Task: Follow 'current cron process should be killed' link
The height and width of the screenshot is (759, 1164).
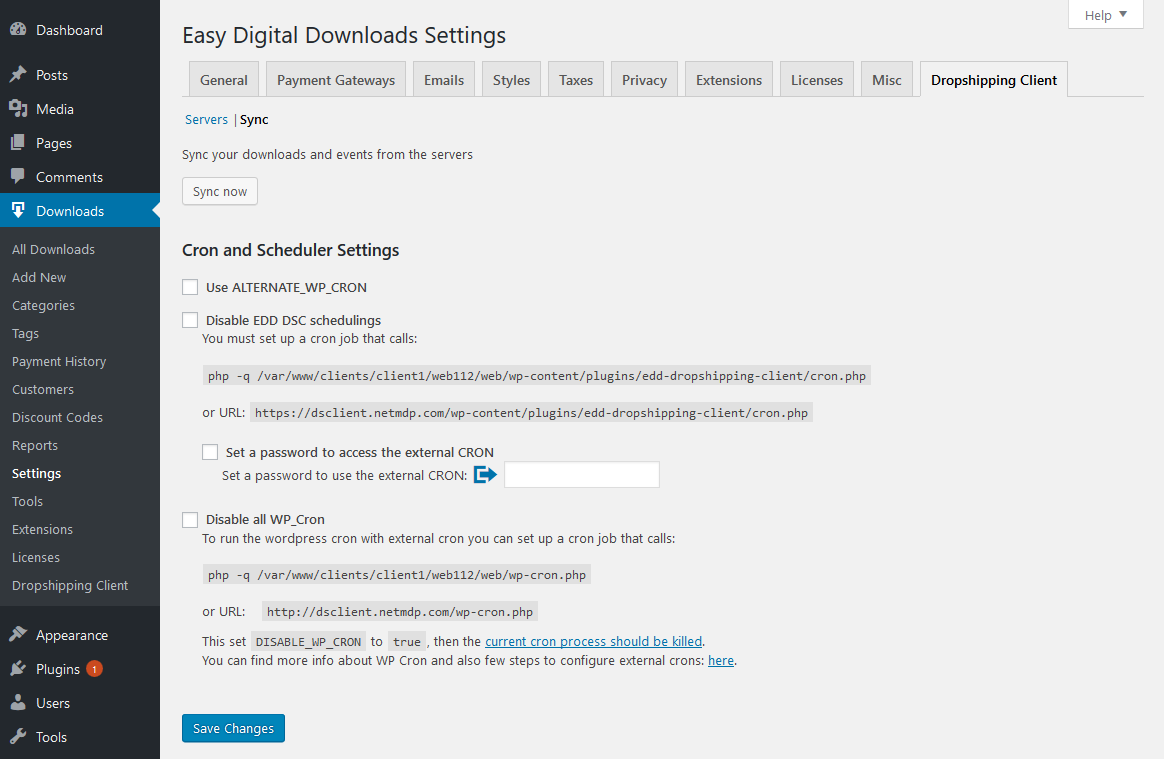Action: click(593, 641)
